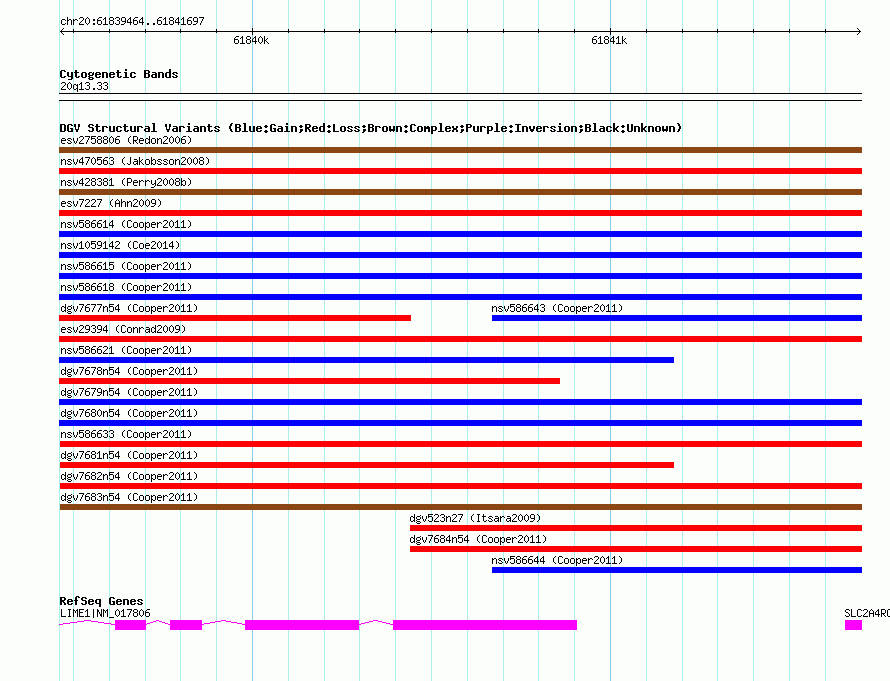Click the dgv7677n54 (Cooper2011) label
Image resolution: width=890 pixels, height=681 pixels.
[129, 308]
